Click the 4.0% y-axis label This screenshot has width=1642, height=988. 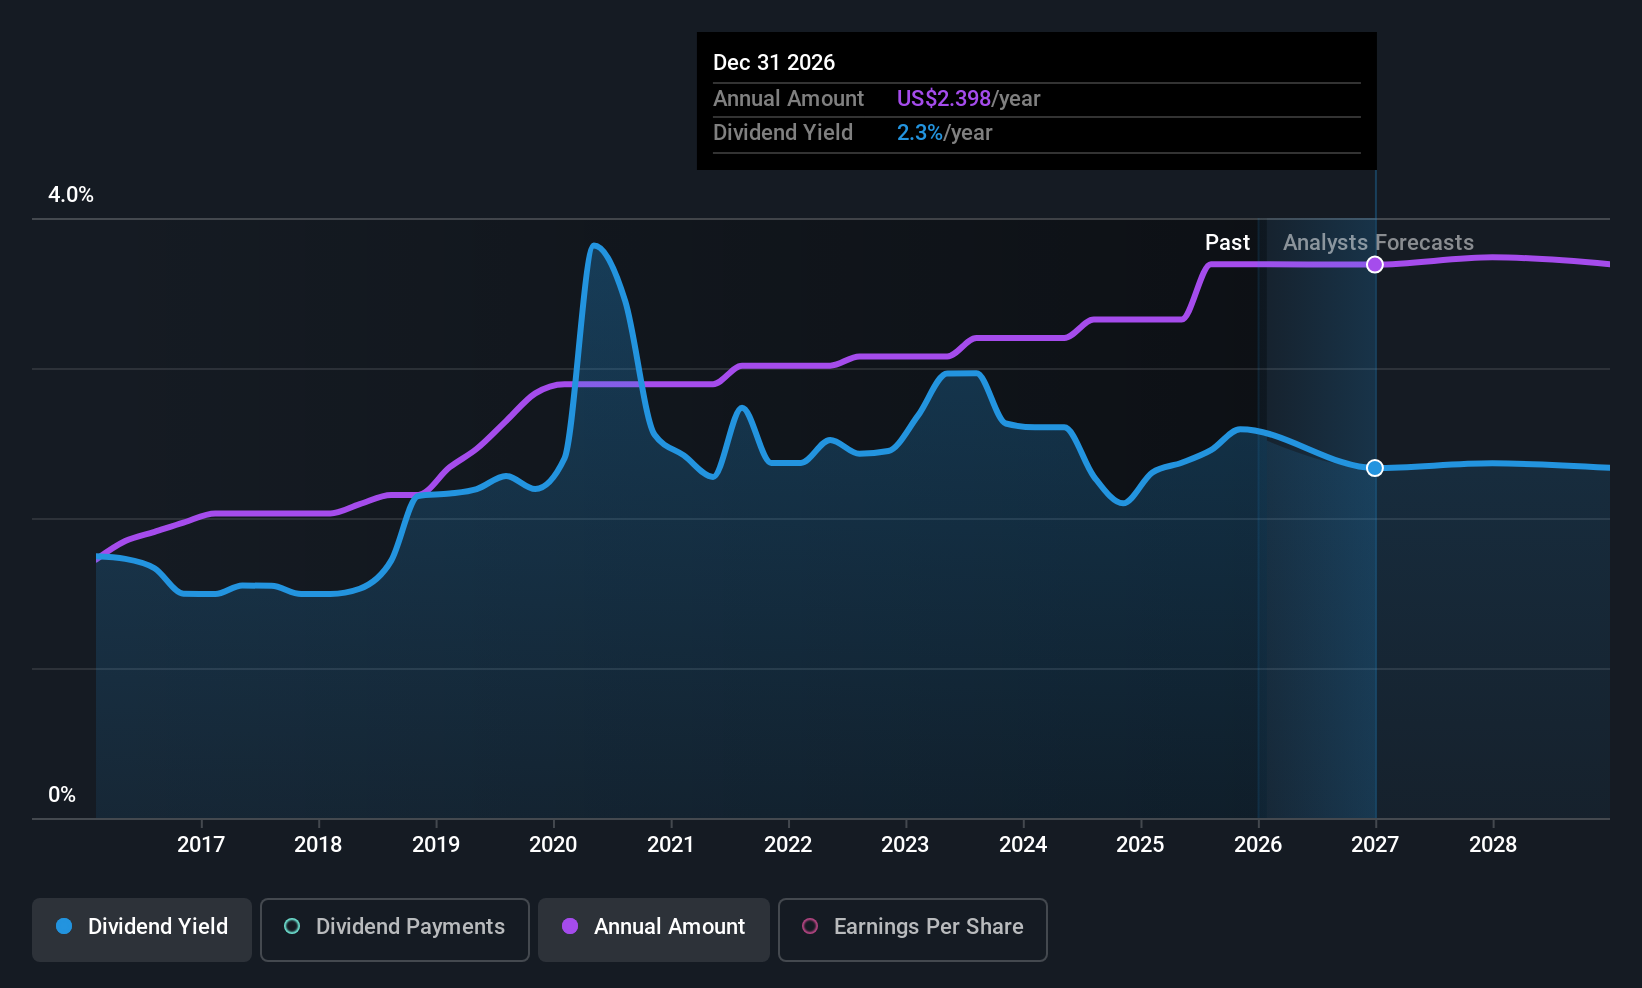[71, 194]
